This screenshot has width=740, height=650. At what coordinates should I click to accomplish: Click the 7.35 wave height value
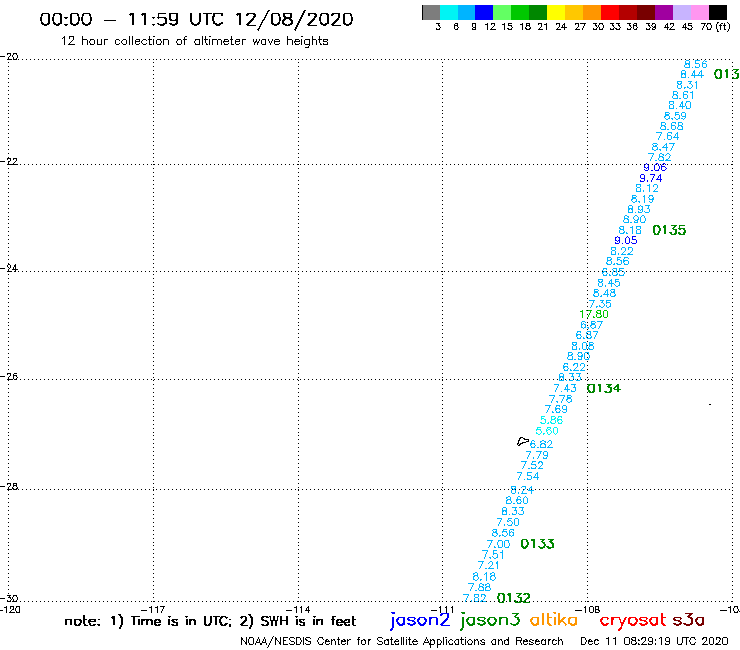point(600,304)
